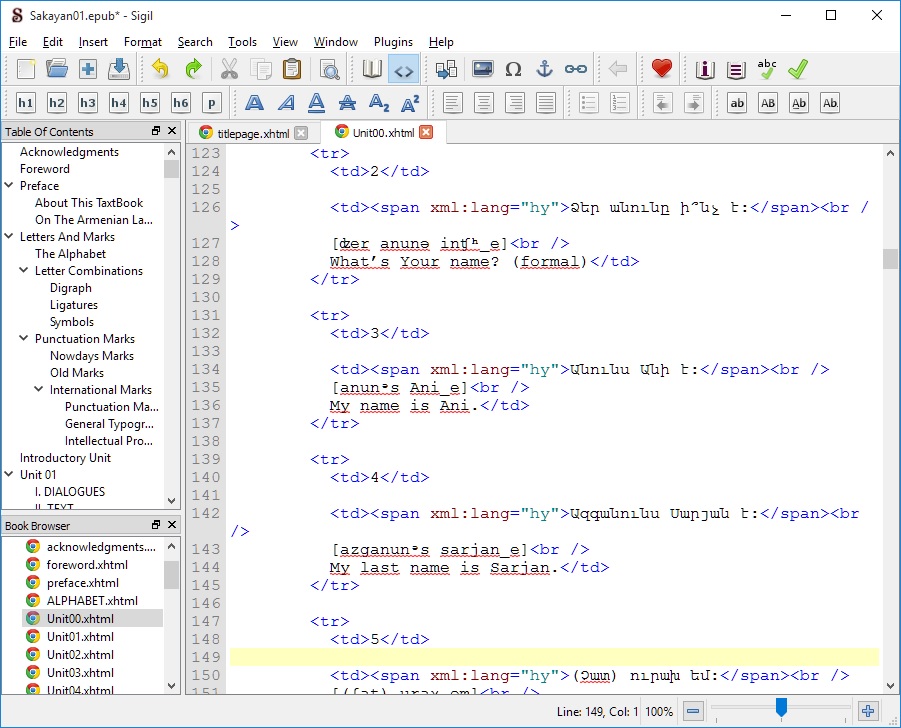Screen dimensions: 901x728
Task: Click the Insert Link chain icon
Action: point(575,69)
